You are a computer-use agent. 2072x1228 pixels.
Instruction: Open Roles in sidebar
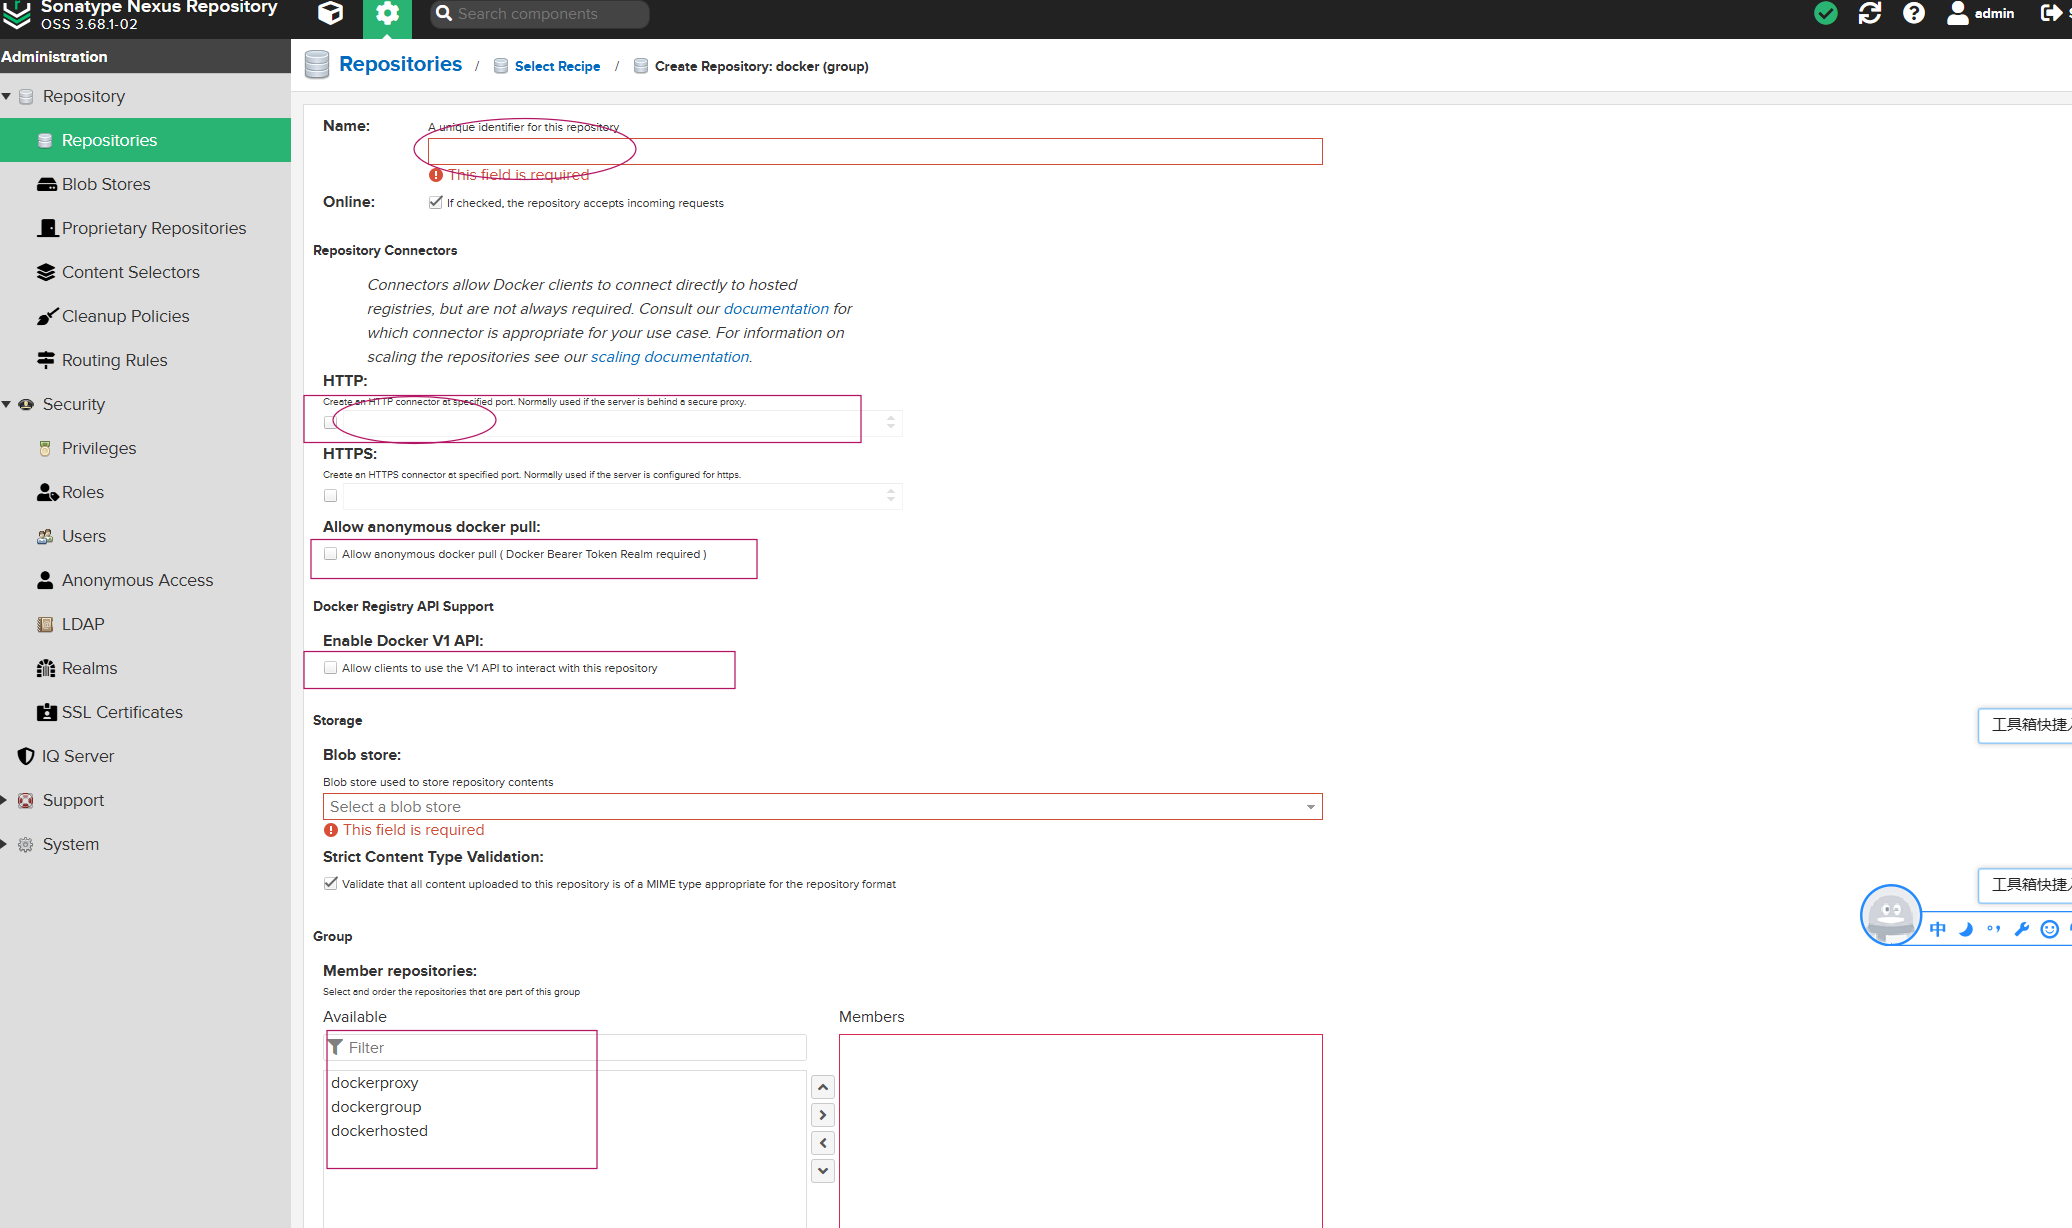click(x=145, y=492)
